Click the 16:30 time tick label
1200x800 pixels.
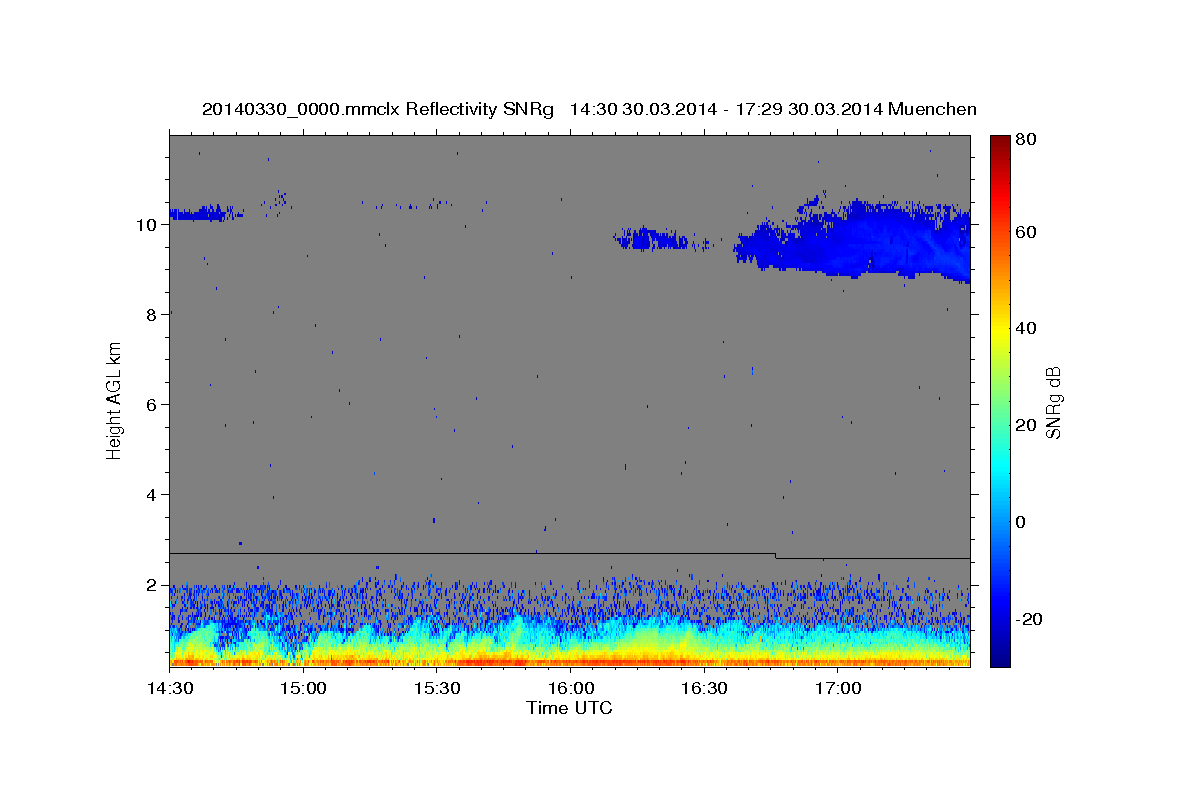[x=704, y=689]
